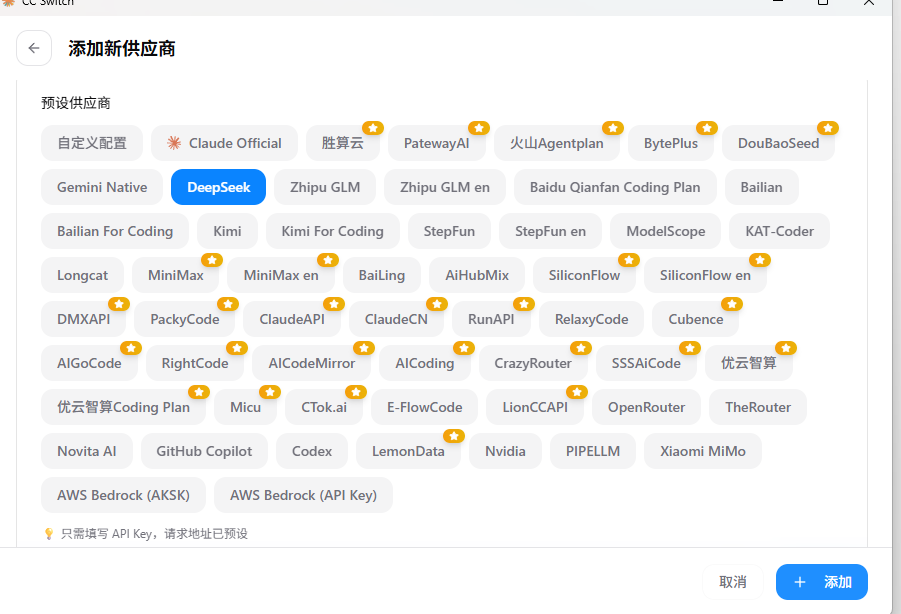Choose the PIPELLM preset
Viewport: 901px width, 614px height.
[x=593, y=451]
